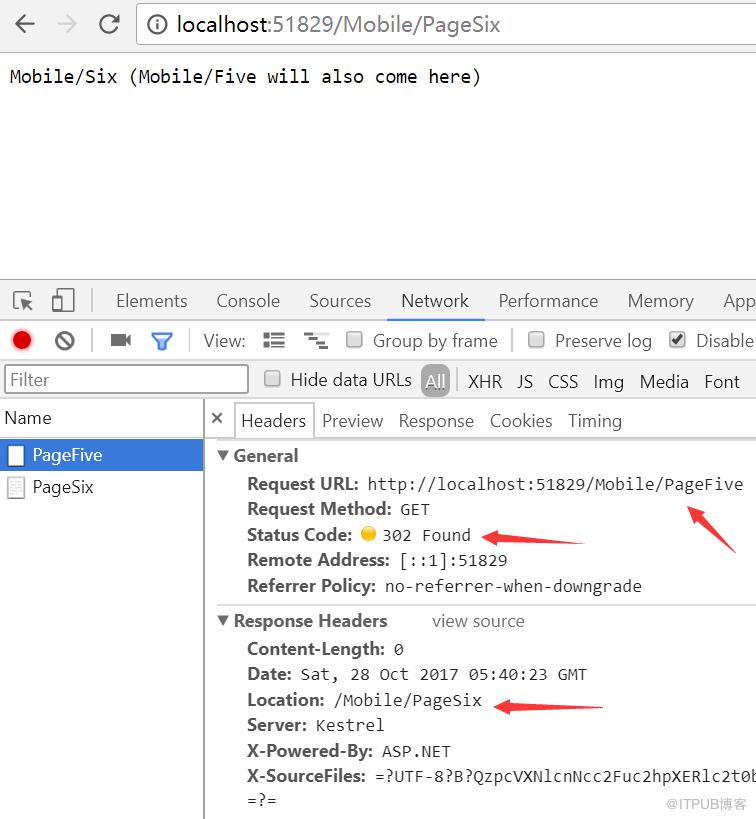The height and width of the screenshot is (819, 756).
Task: Open the Headers tab
Action: coord(274,421)
